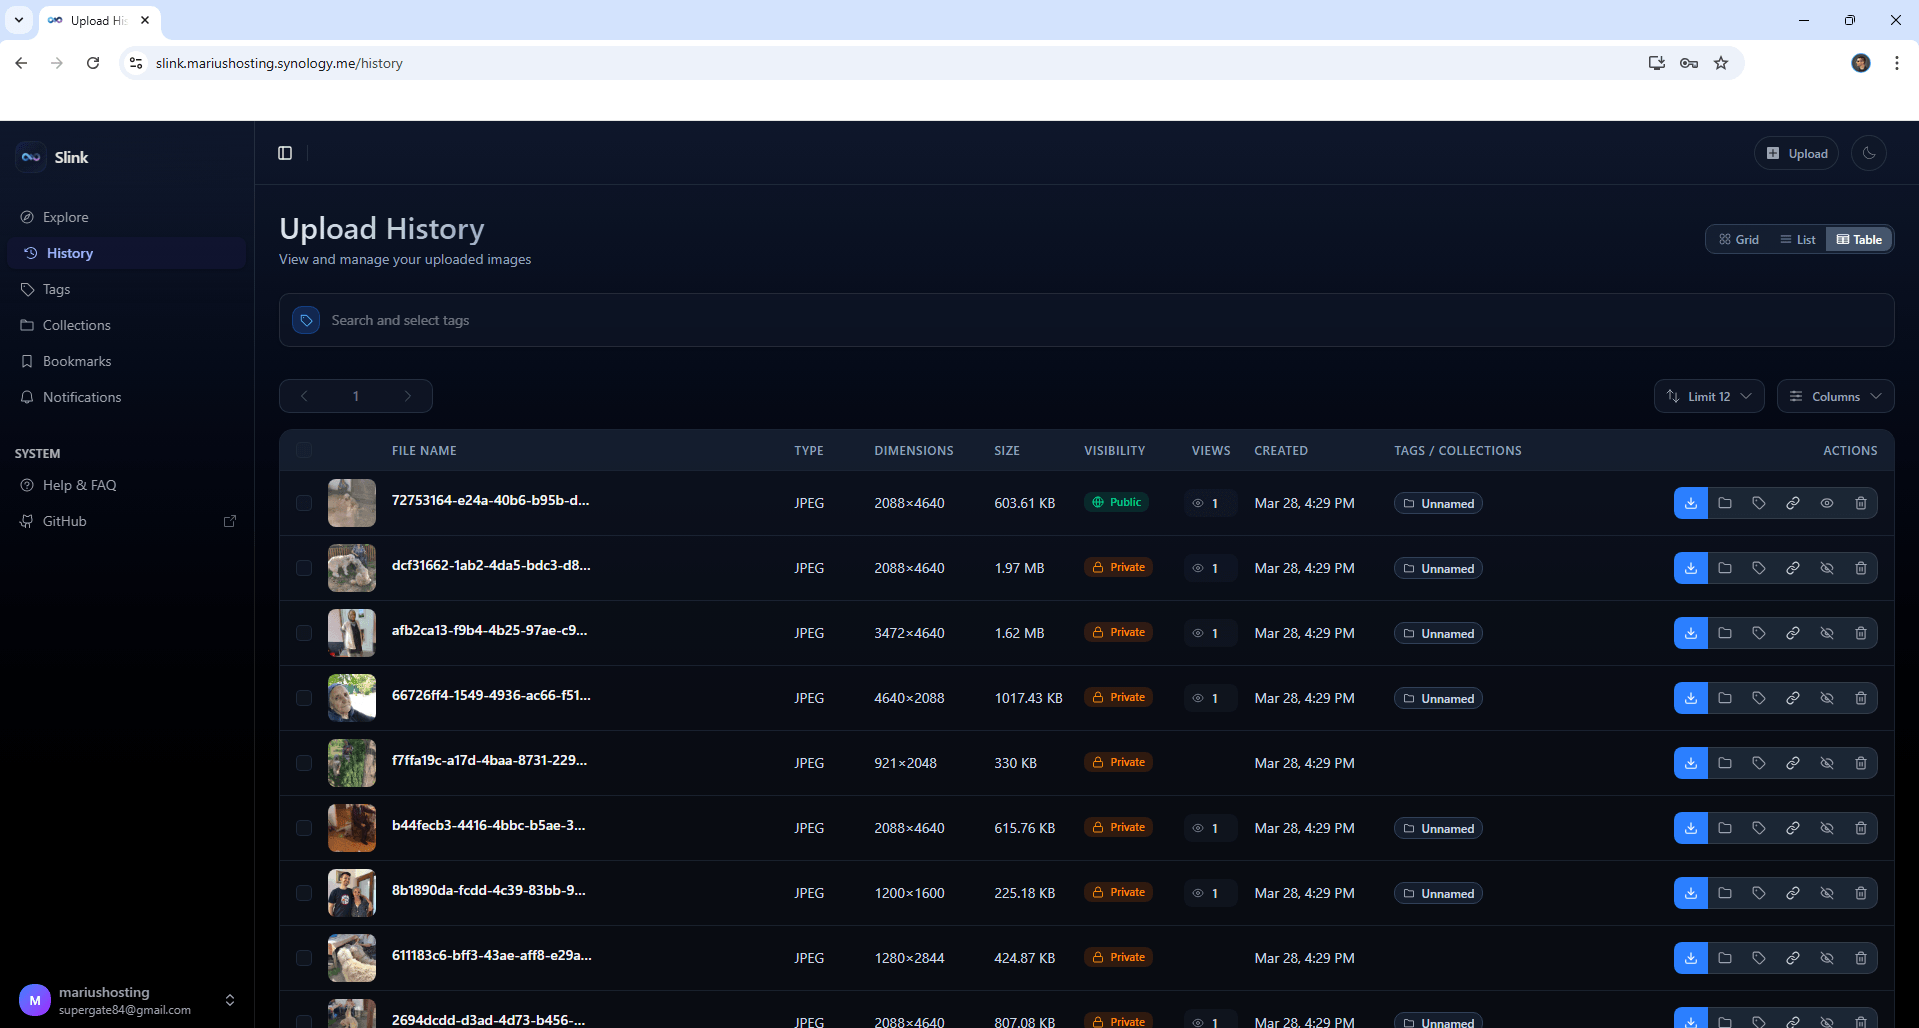The image size is (1919, 1028).
Task: Download the image 72753164-e24a-40b6-b95b
Action: click(1690, 503)
